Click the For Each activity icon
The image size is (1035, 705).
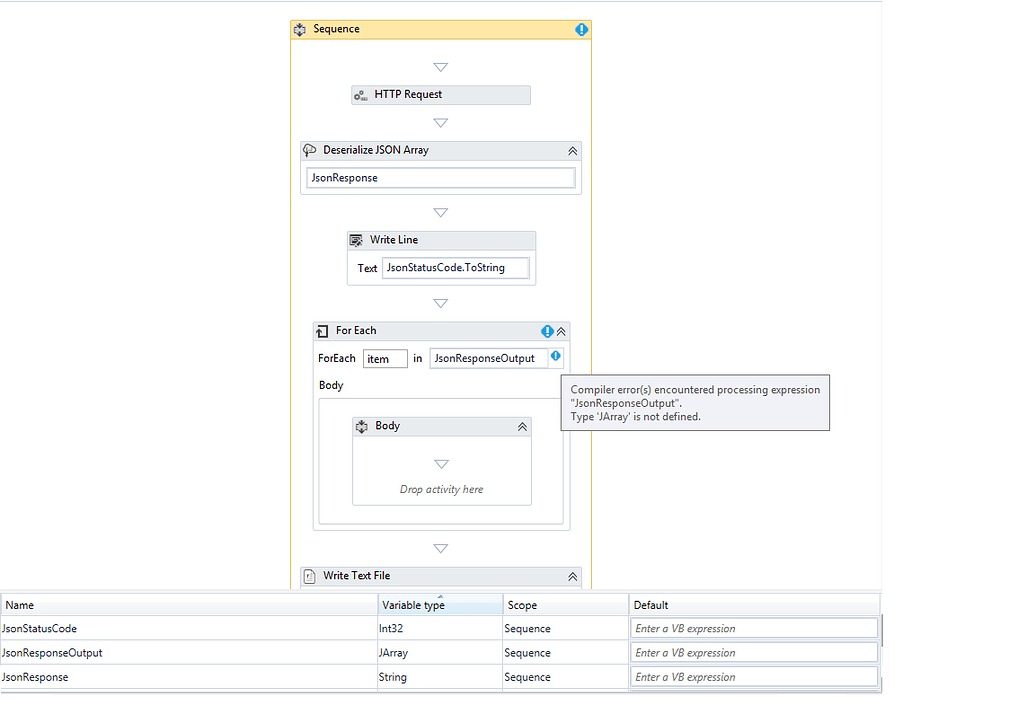coord(322,331)
